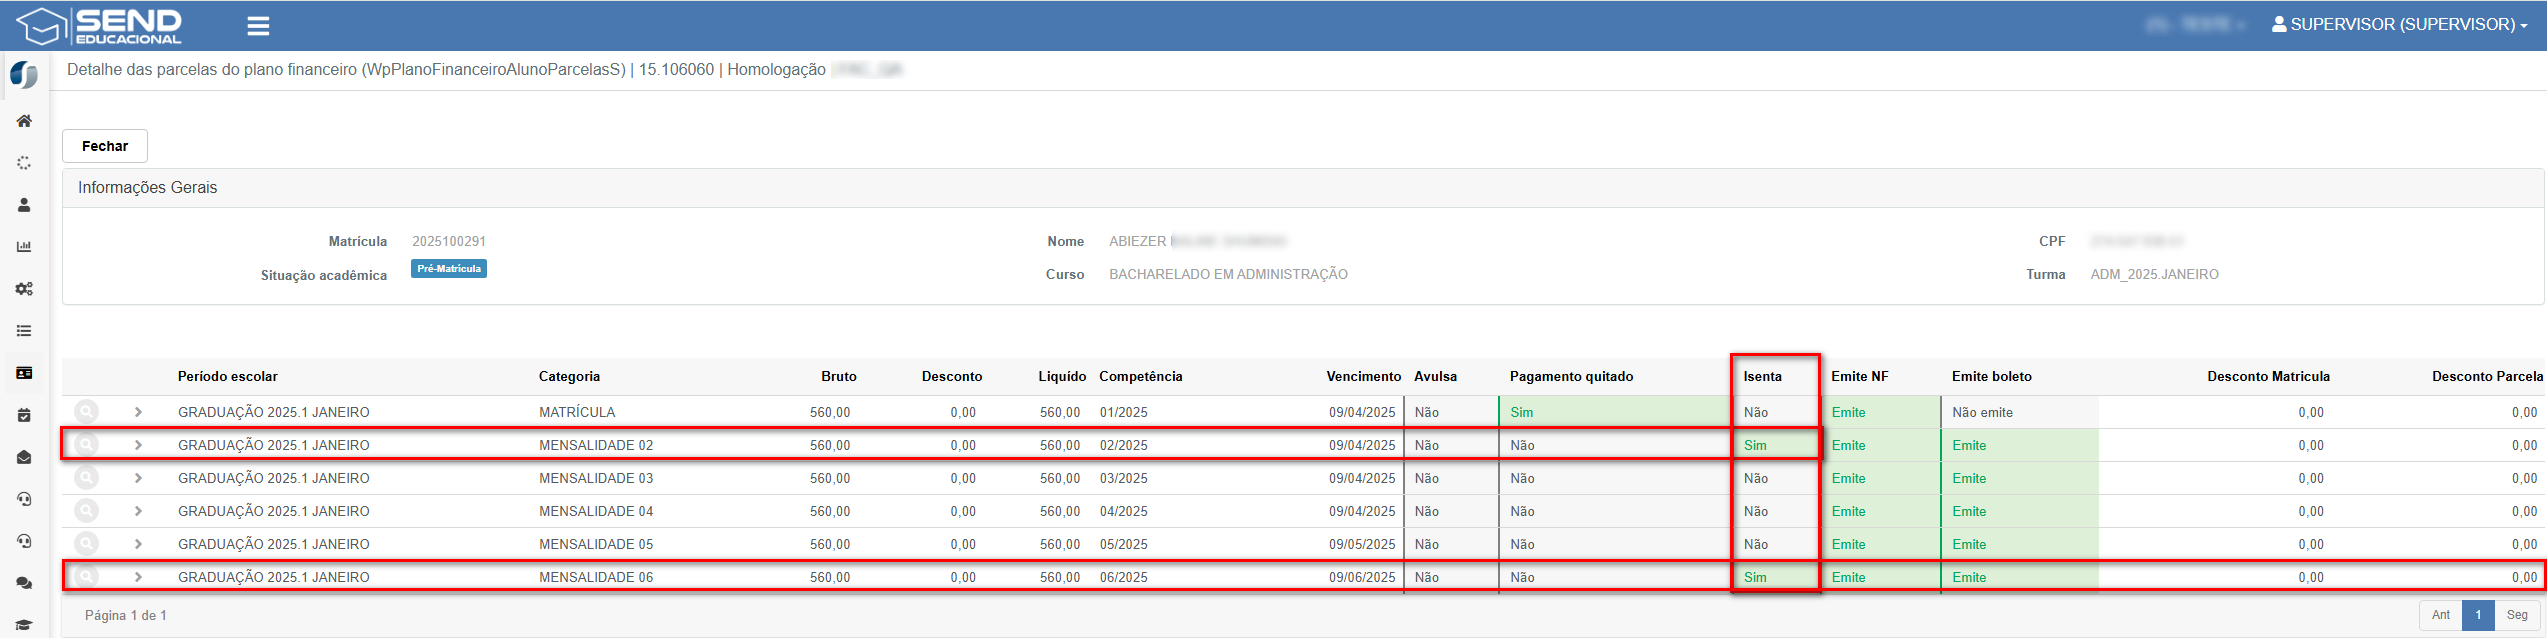The image size is (2547, 638).
Task: Click the Categoria column header
Action: tap(569, 377)
